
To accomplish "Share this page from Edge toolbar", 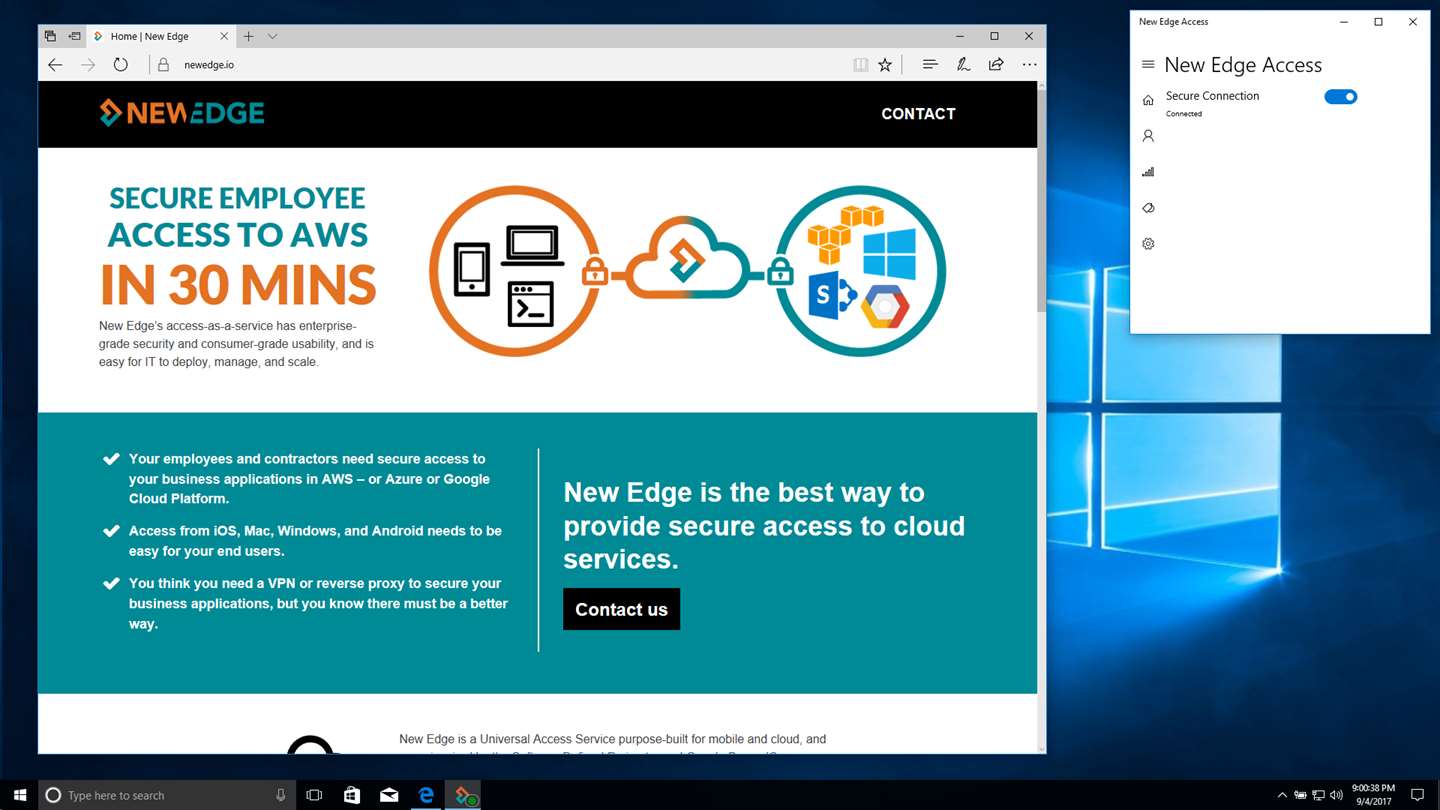I will point(996,65).
